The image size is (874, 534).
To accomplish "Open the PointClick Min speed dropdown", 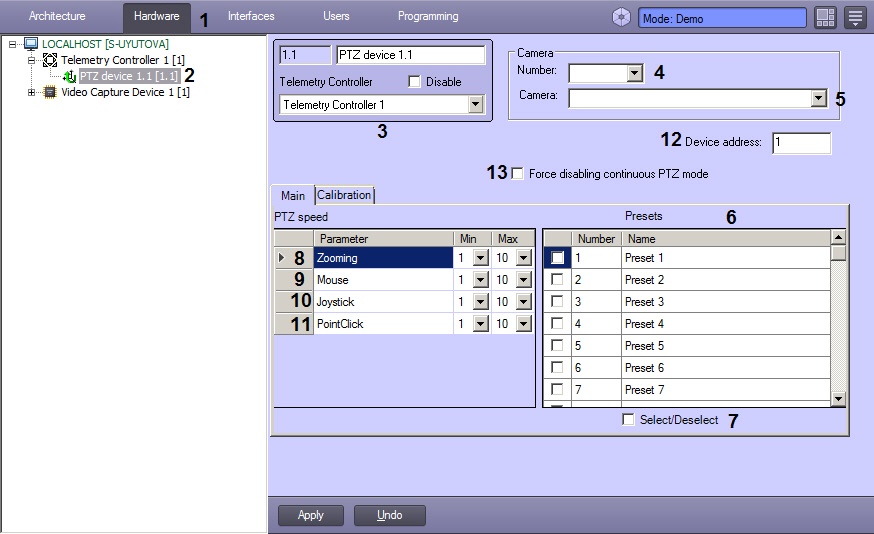I will coord(480,324).
